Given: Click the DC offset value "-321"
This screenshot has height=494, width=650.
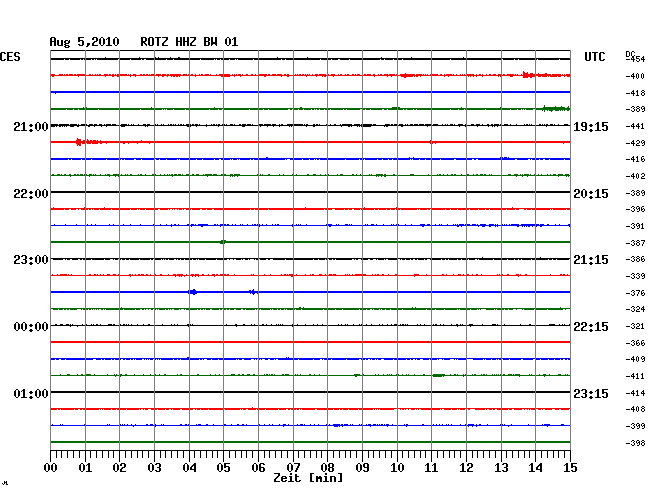Looking at the screenshot, I should tap(635, 326).
